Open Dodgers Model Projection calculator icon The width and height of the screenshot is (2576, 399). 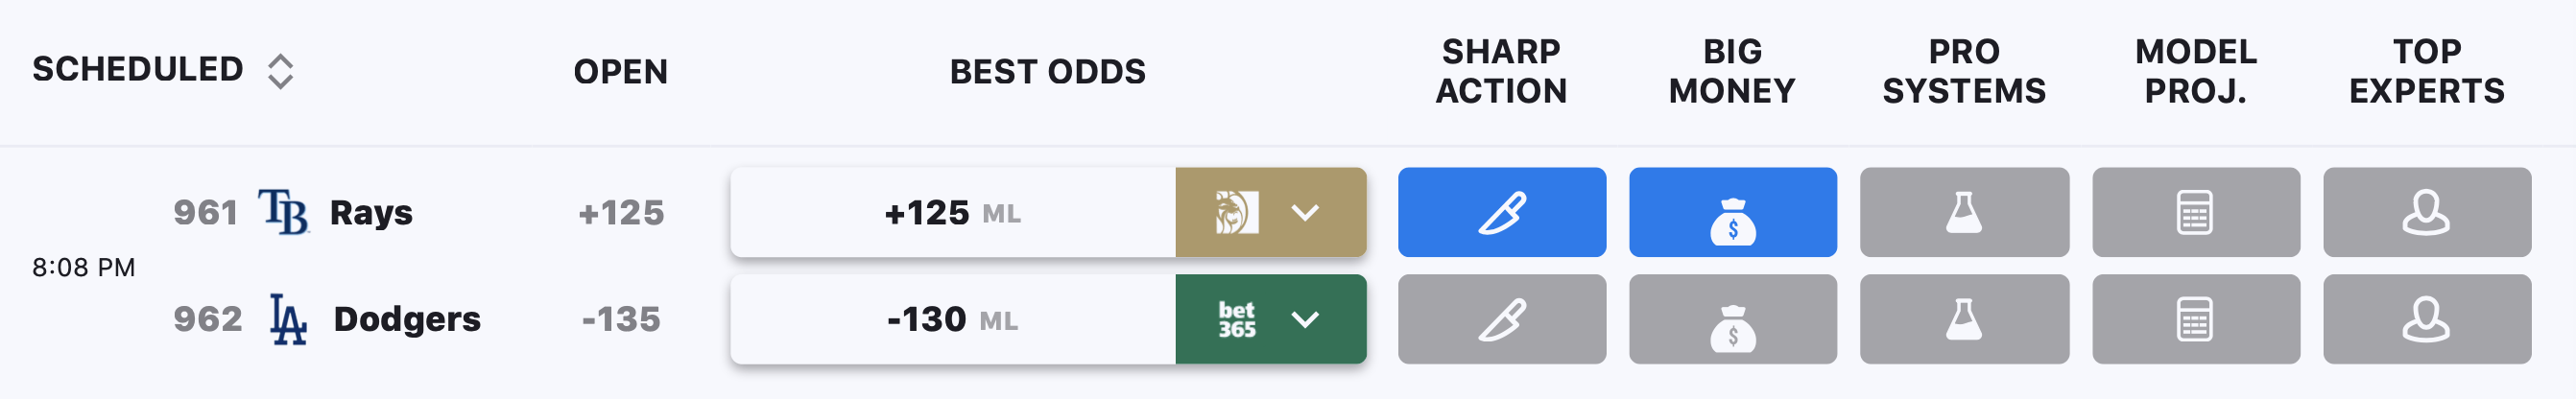click(2196, 319)
